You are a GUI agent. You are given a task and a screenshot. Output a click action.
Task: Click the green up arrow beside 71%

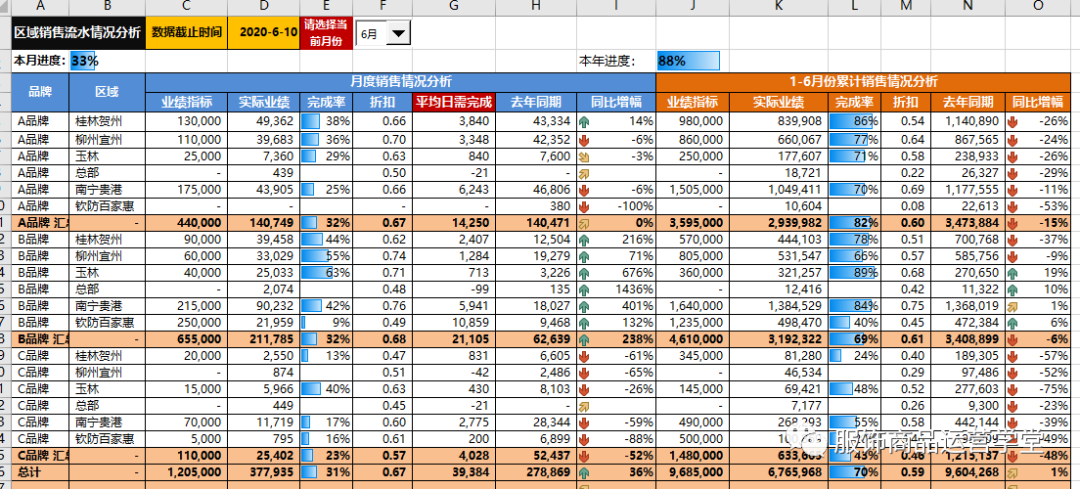click(585, 256)
